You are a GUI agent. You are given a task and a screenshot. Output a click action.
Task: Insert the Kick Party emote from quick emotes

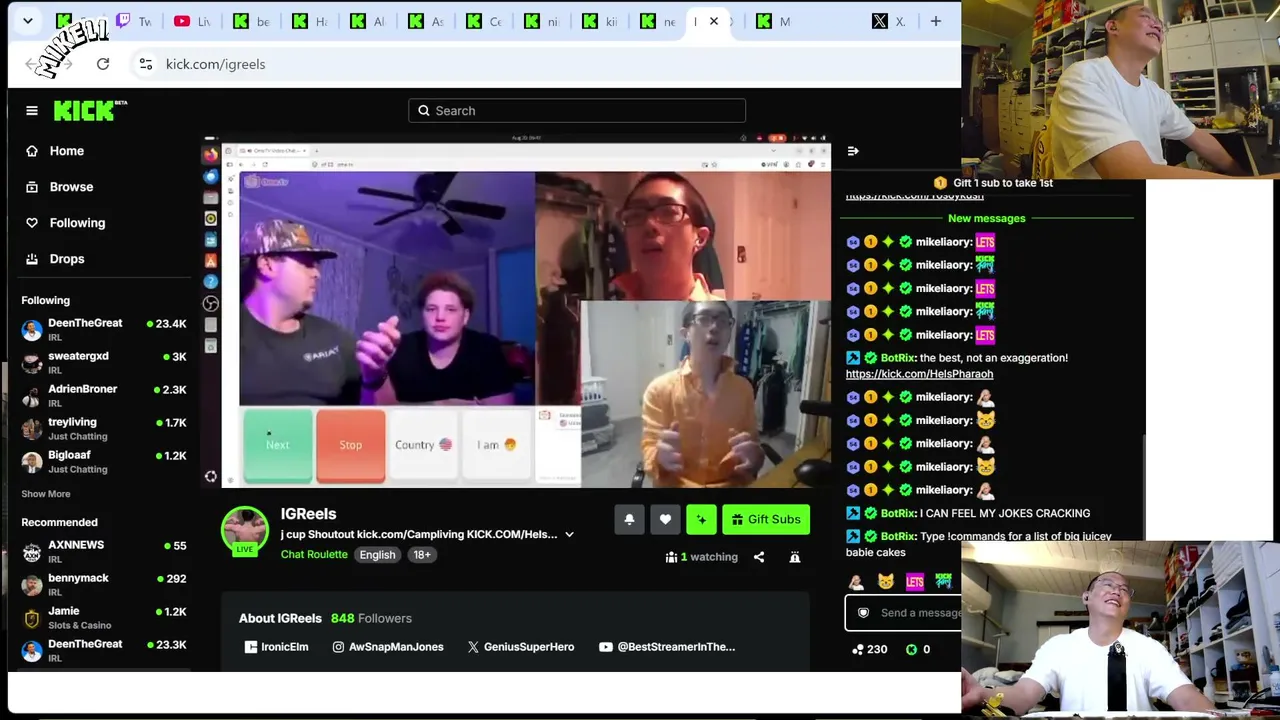pyautogui.click(x=943, y=581)
